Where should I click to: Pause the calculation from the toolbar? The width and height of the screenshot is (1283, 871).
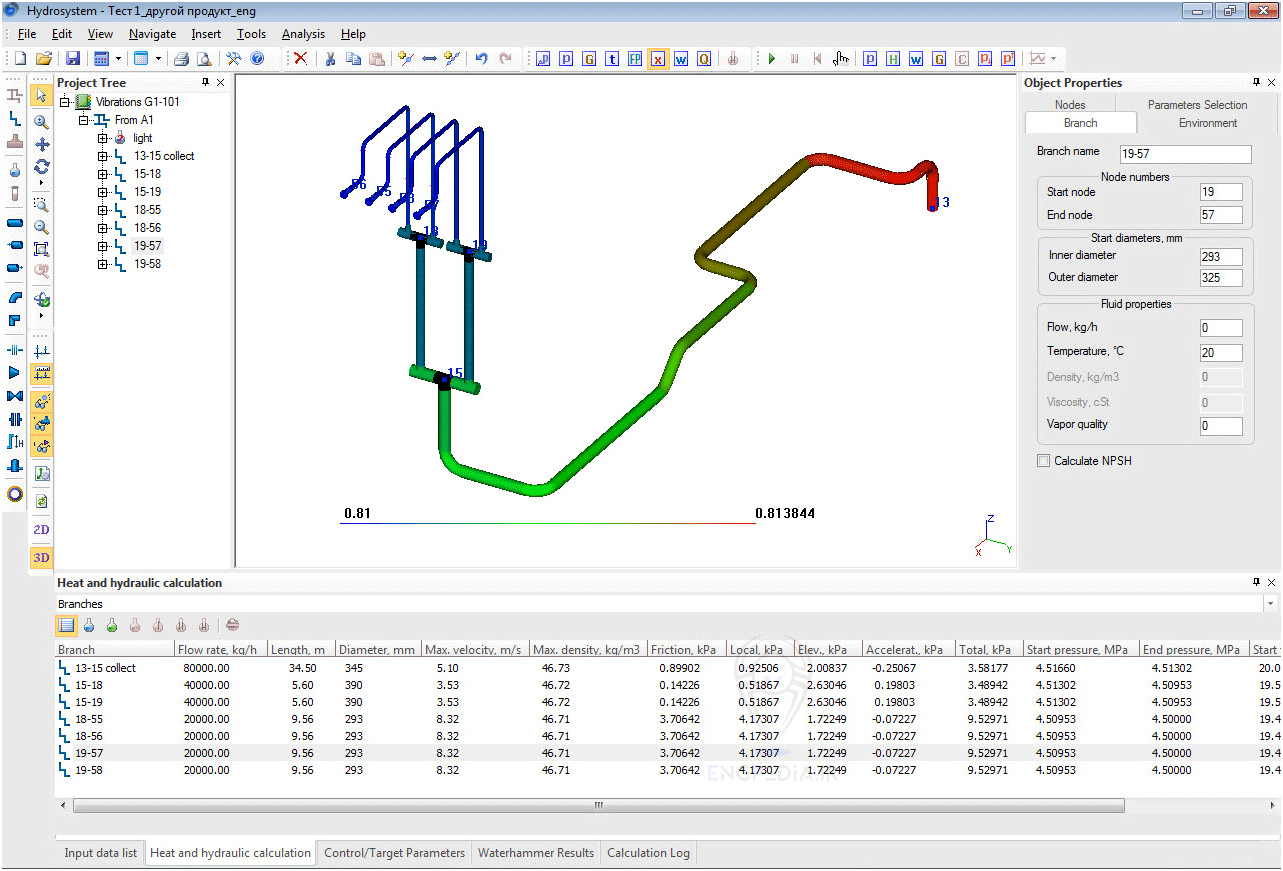(x=794, y=58)
